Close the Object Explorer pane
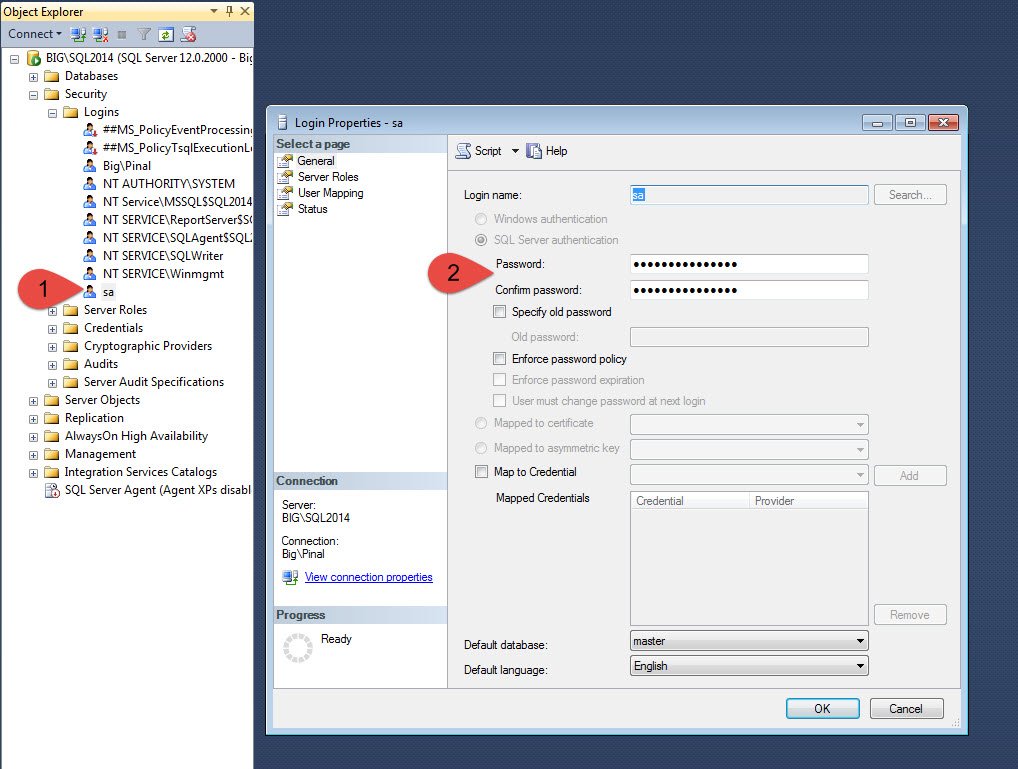 tap(245, 11)
